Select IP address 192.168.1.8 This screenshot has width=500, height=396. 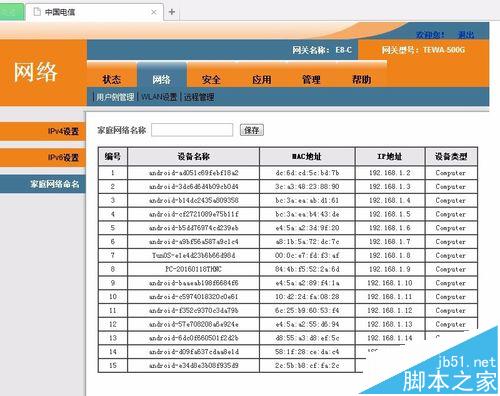click(x=390, y=255)
